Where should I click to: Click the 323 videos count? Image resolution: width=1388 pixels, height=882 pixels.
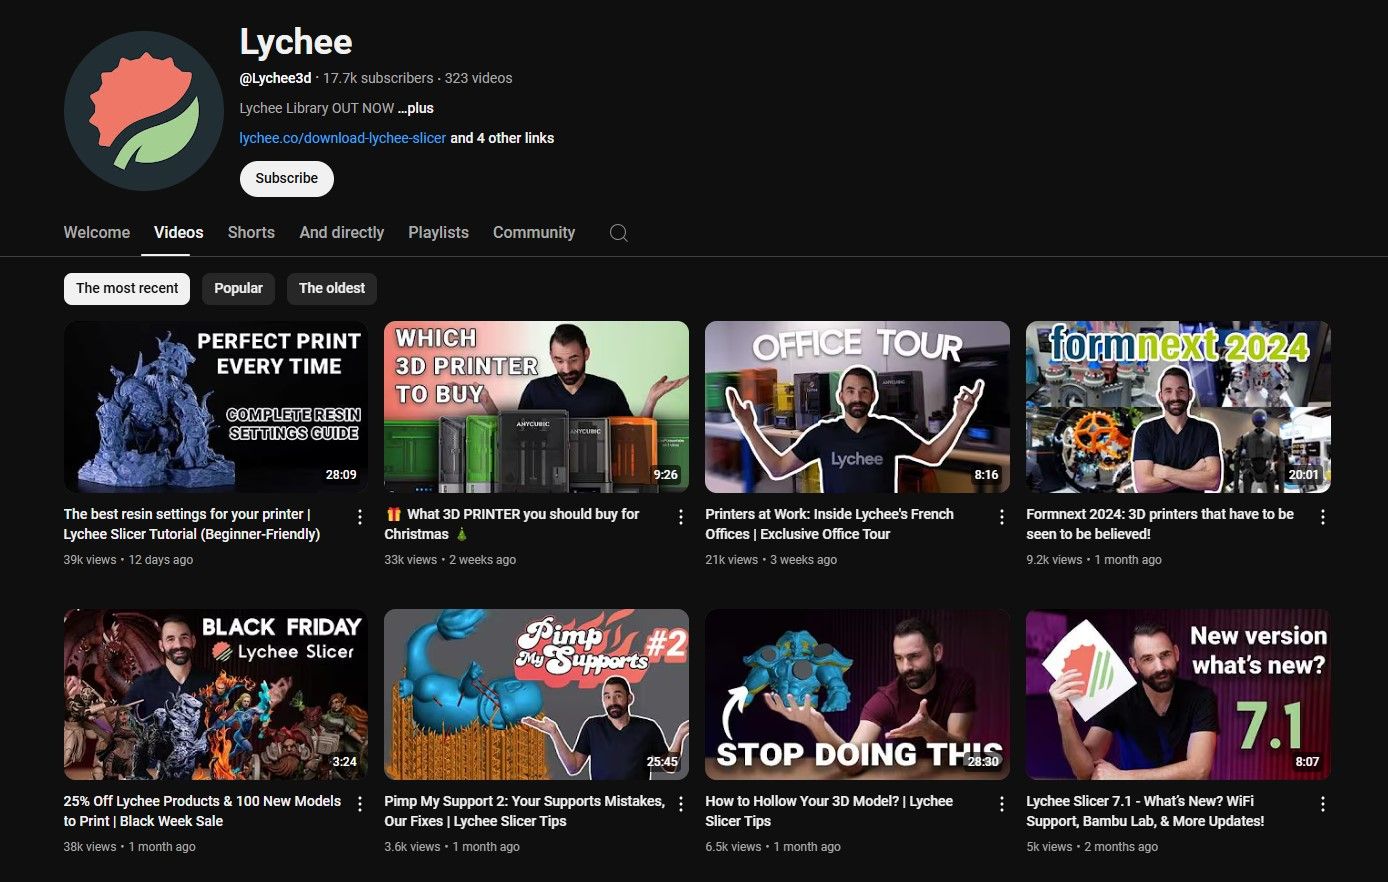pos(478,78)
